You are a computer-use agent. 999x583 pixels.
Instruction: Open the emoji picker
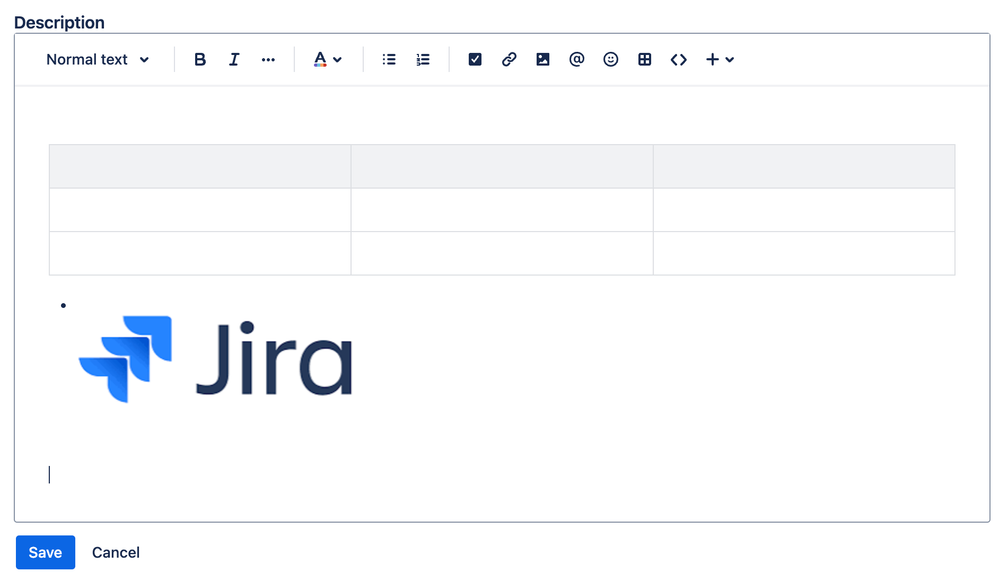(610, 59)
